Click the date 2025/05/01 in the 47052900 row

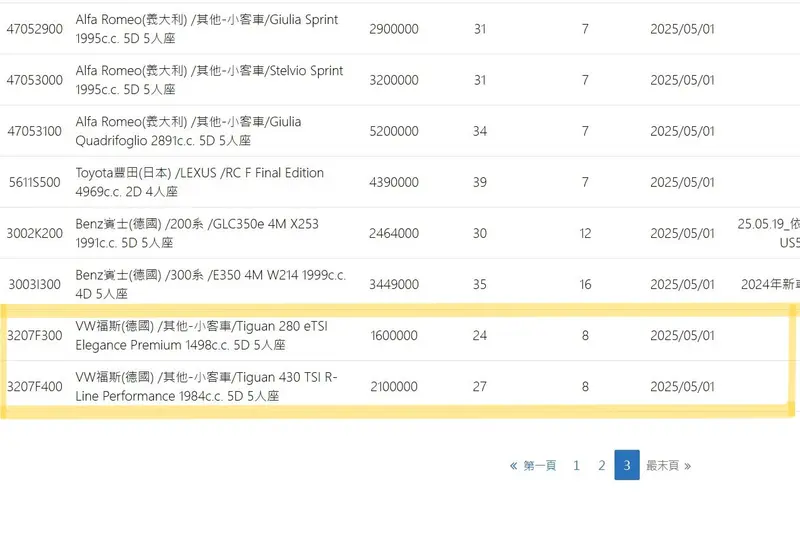tap(682, 29)
